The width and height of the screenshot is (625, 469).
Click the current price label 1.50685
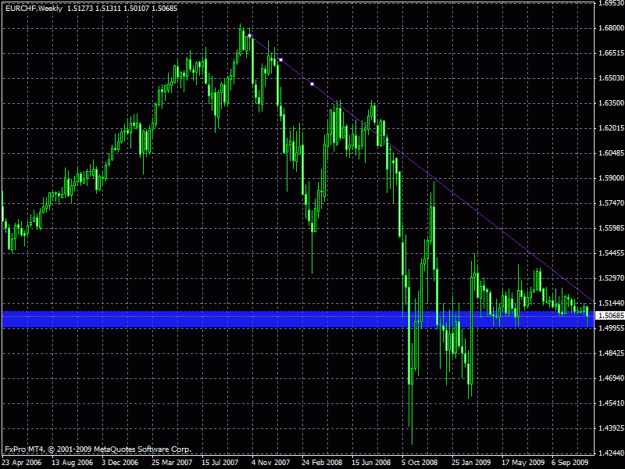coord(611,316)
